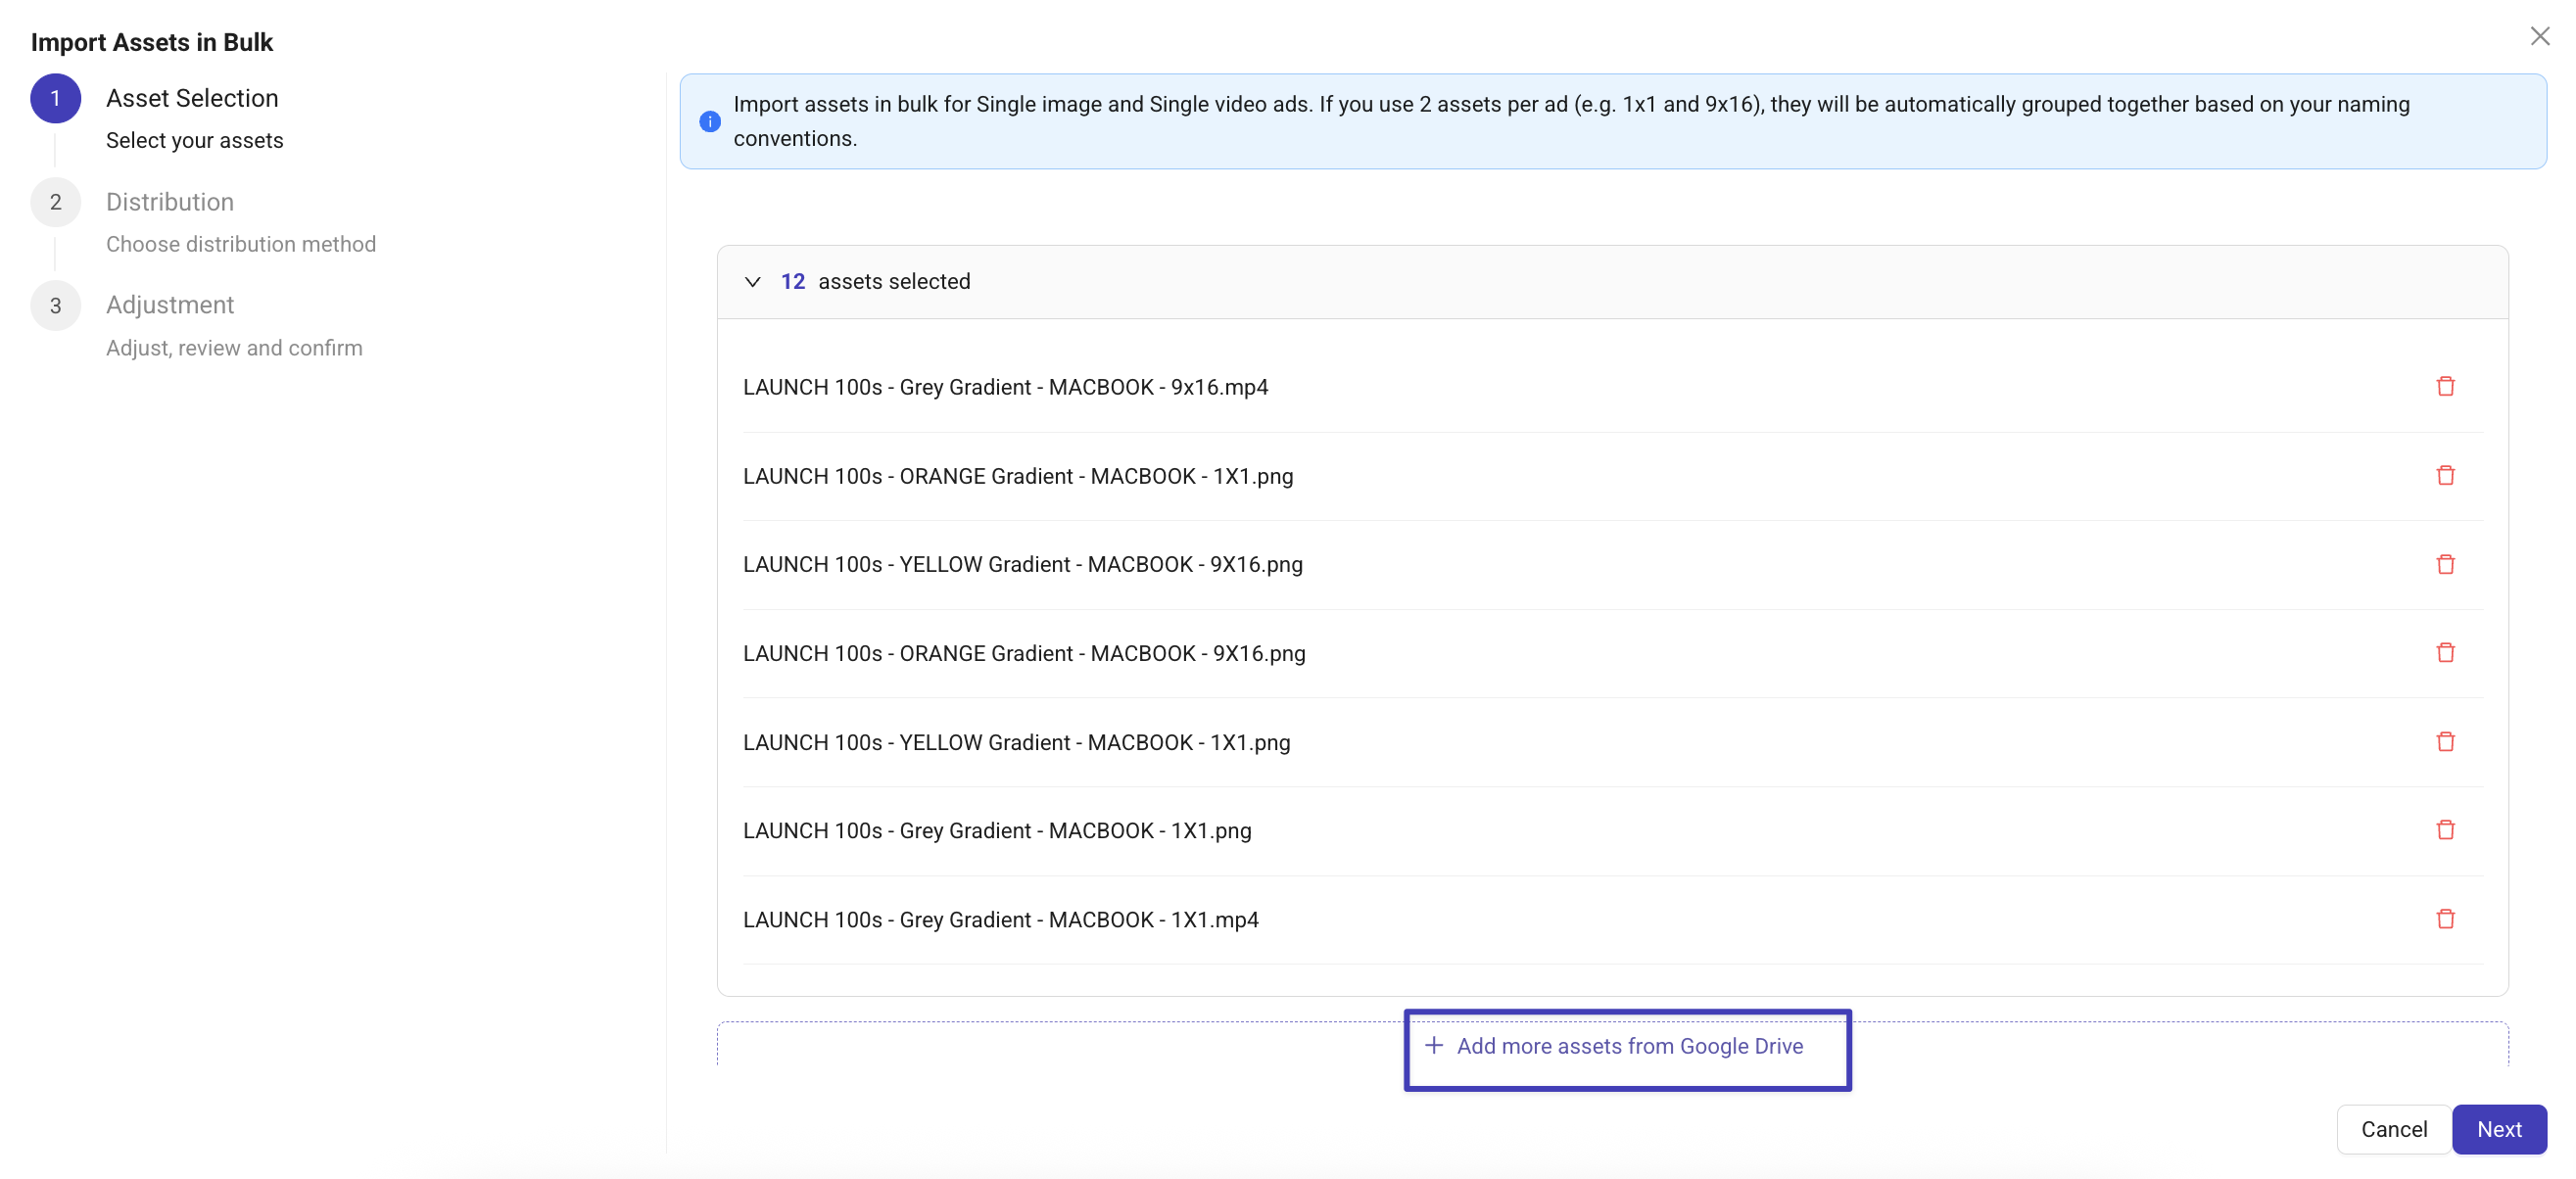Delete YELLOW Gradient MACBOOK 1X1.png asset
Viewport: 2576px width, 1179px height.
pyautogui.click(x=2445, y=741)
